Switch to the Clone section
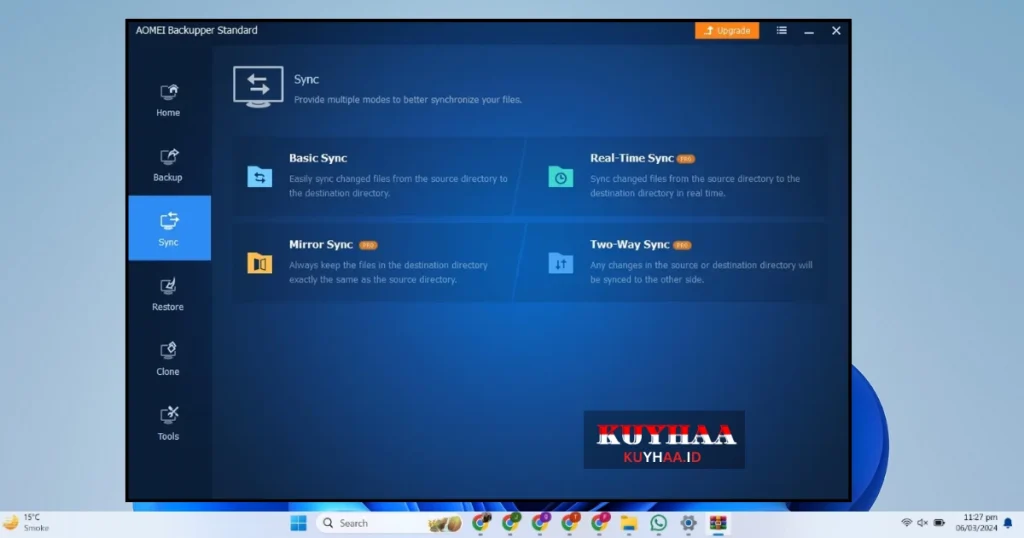This screenshot has height=538, width=1024. [168, 359]
